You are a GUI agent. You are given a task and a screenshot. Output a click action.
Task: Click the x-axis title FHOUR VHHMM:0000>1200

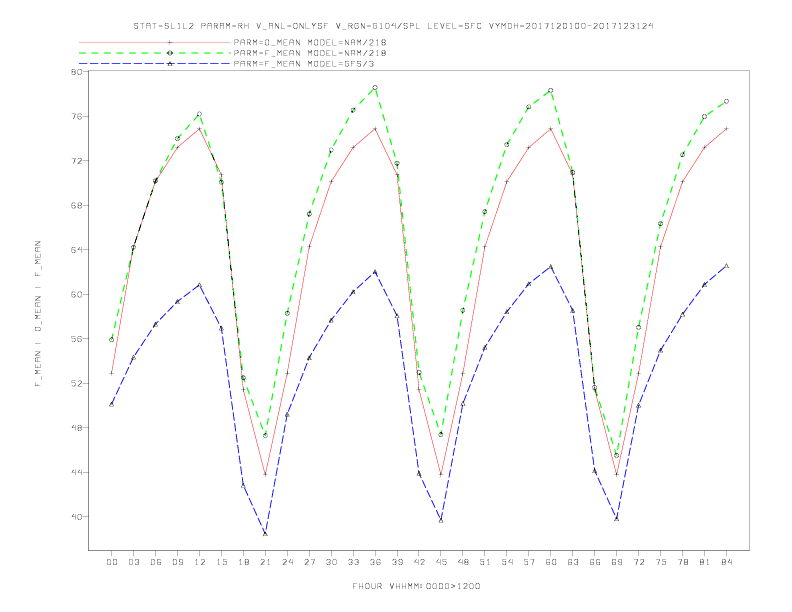click(416, 586)
